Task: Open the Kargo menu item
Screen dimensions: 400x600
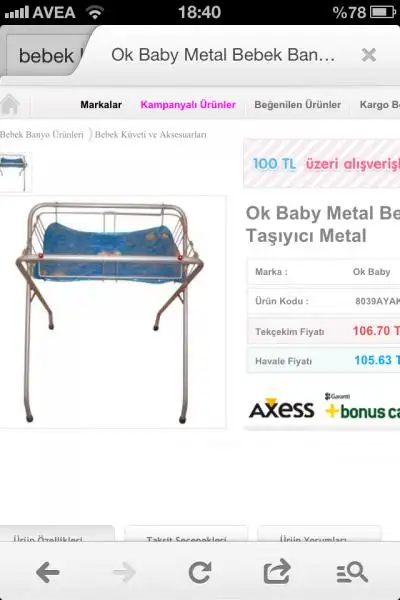Action: [379, 104]
